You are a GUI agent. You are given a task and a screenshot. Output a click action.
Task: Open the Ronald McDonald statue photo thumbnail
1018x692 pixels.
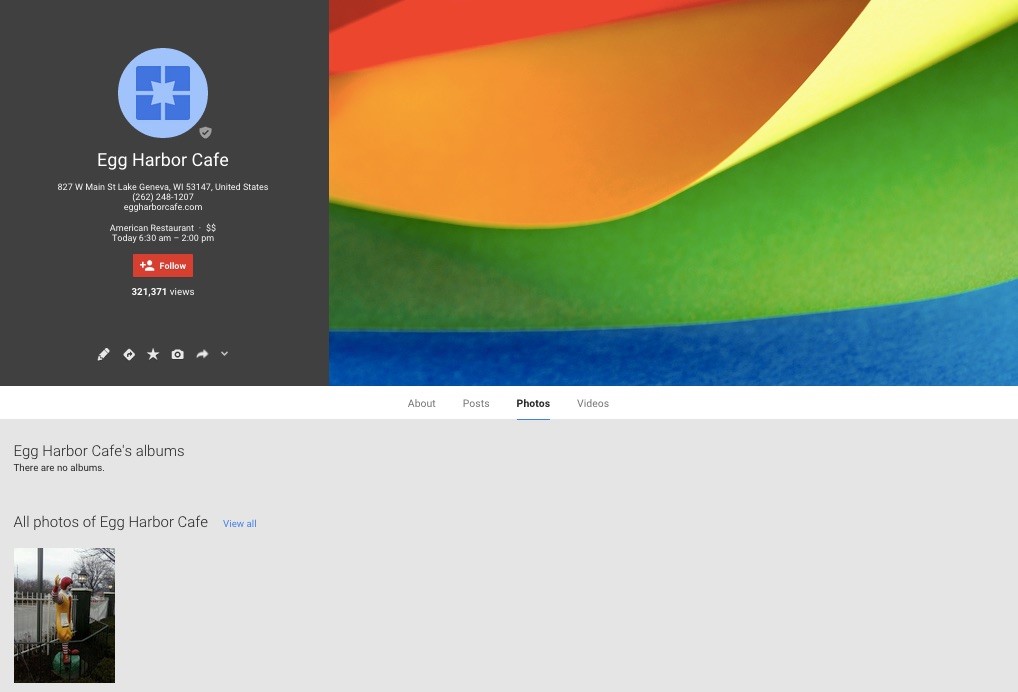[x=64, y=615]
